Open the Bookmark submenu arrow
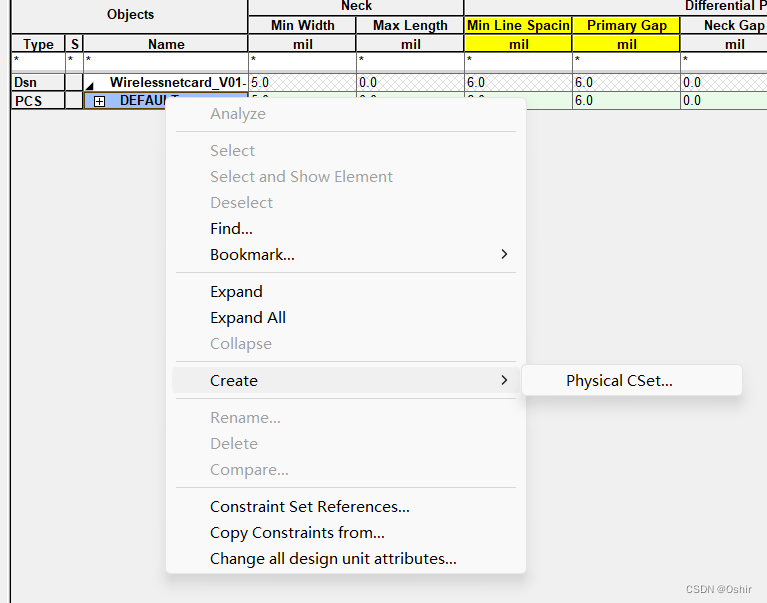Viewport: 767px width, 603px height. (x=504, y=255)
